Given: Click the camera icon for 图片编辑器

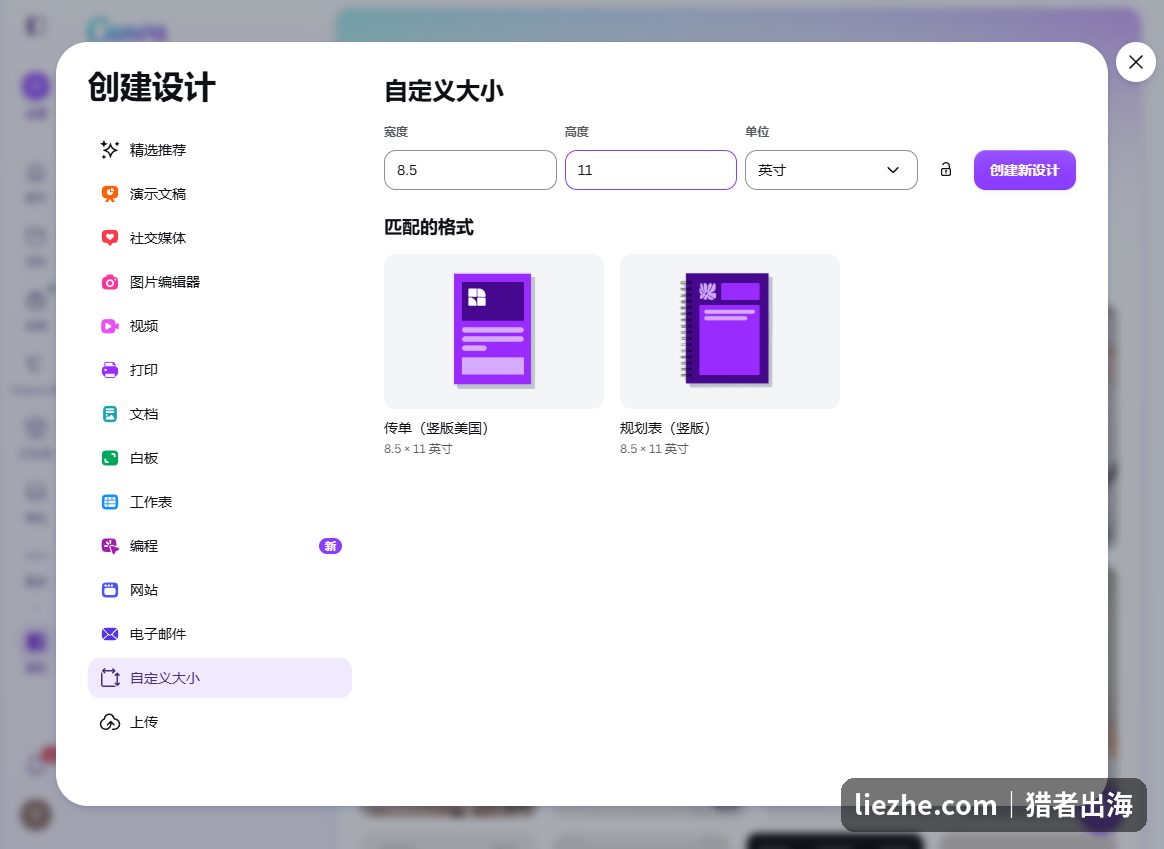Looking at the screenshot, I should [110, 282].
